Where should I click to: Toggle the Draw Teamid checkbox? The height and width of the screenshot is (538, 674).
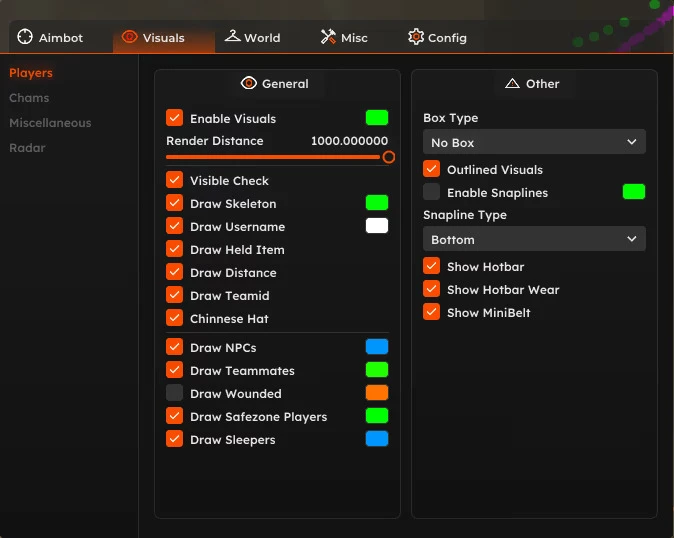pyautogui.click(x=175, y=295)
